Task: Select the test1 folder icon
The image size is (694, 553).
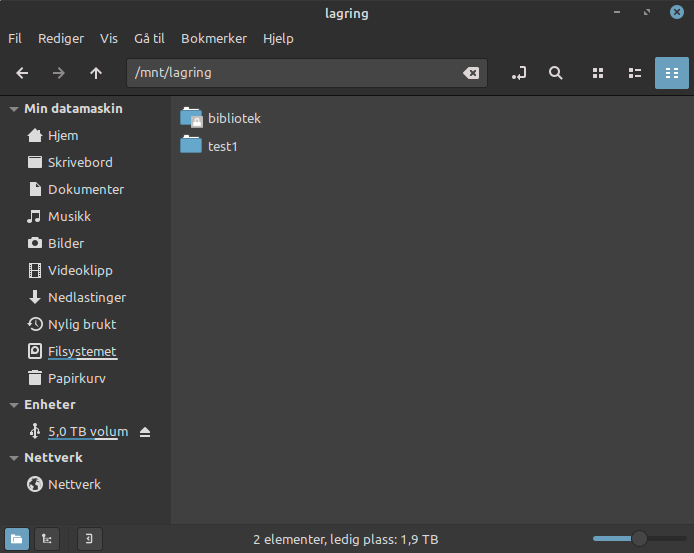Action: (x=191, y=145)
